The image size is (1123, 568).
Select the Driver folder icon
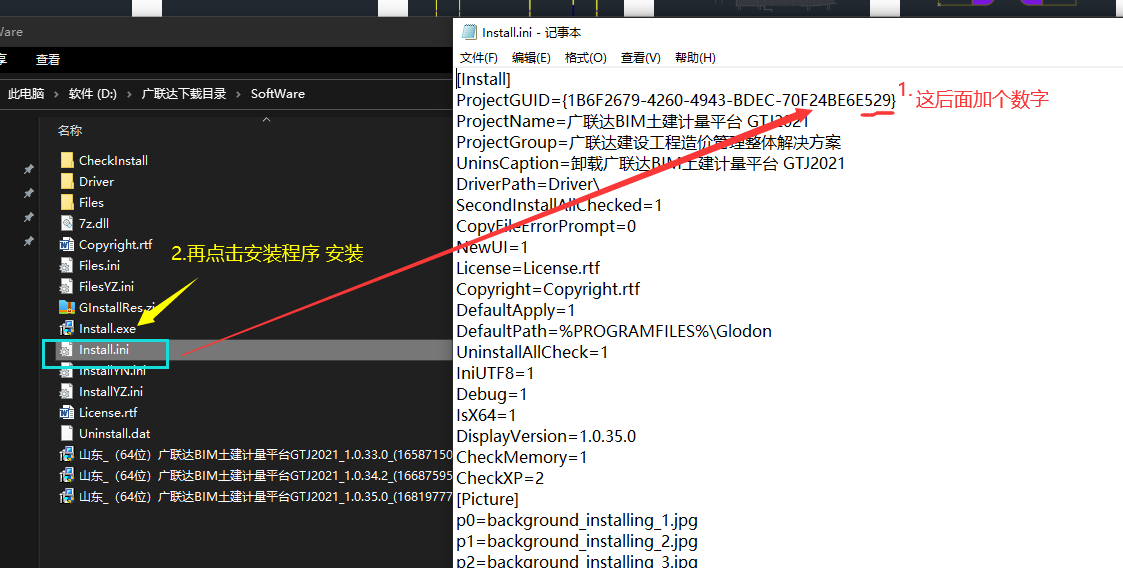[67, 181]
